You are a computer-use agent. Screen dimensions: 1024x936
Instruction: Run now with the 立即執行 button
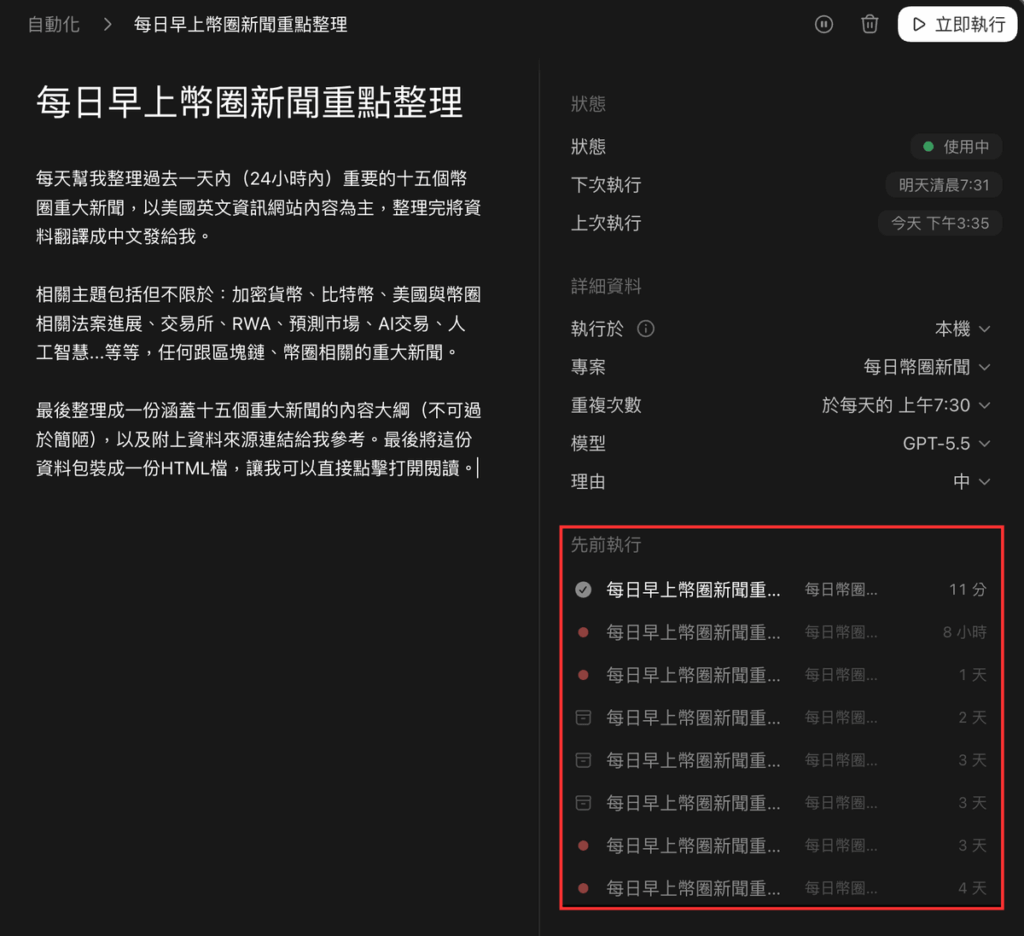[x=957, y=25]
